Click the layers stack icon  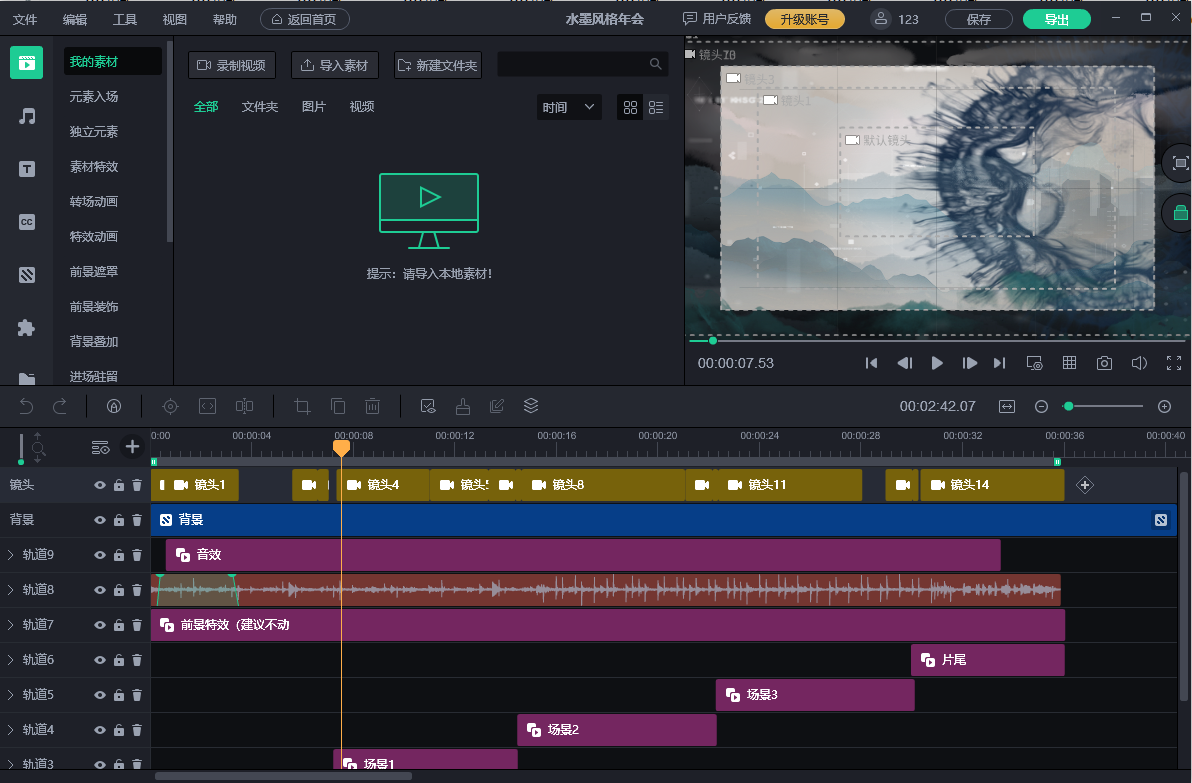point(531,407)
